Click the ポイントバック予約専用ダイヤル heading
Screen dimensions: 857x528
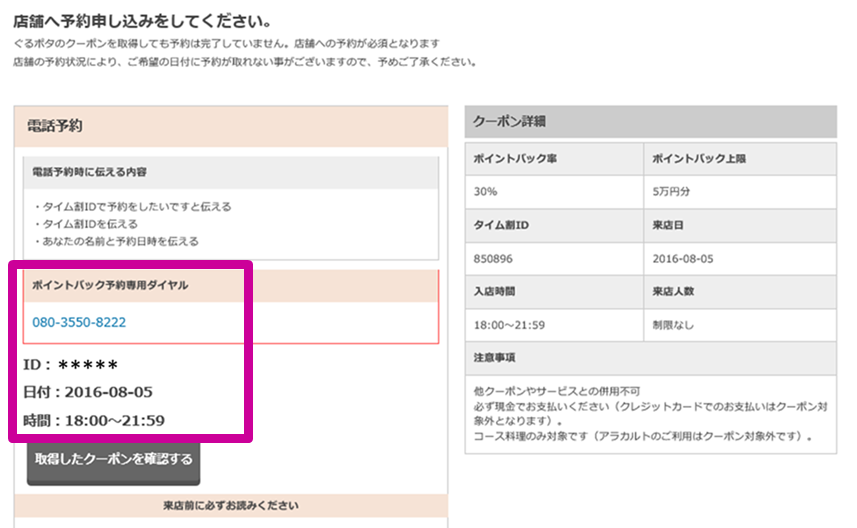point(110,285)
